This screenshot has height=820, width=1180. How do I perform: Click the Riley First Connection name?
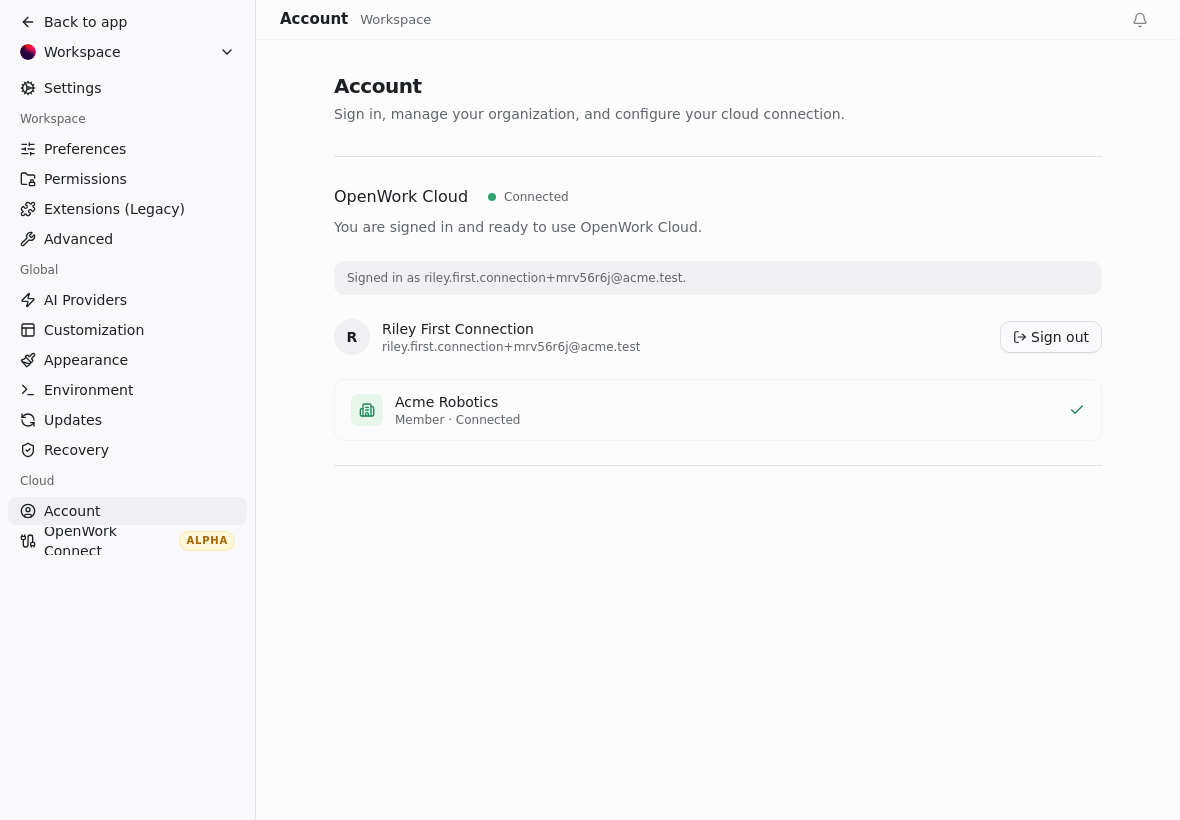(458, 330)
